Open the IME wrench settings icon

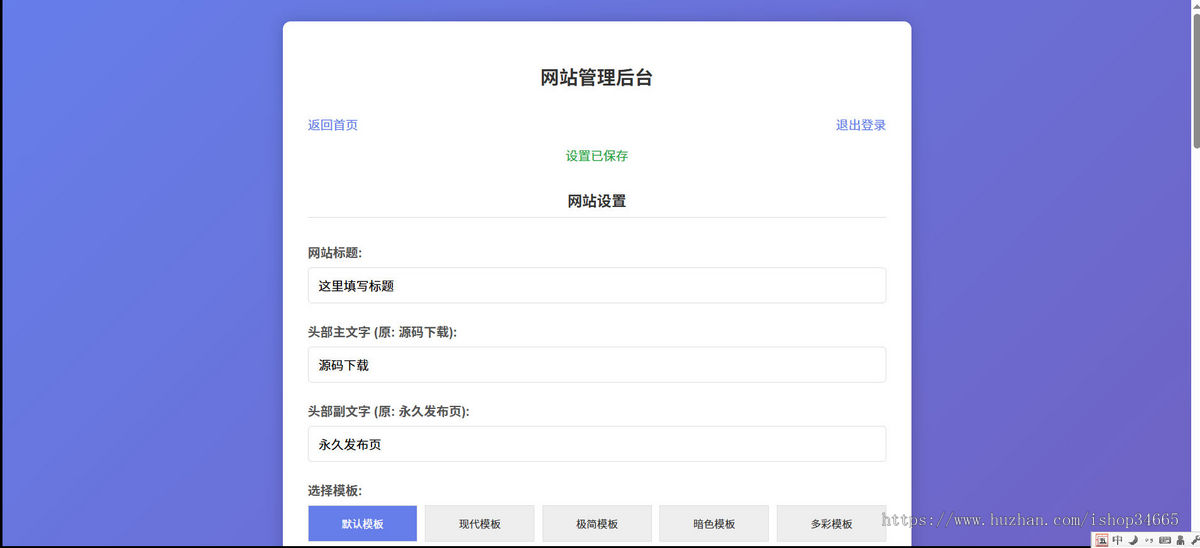click(1195, 540)
